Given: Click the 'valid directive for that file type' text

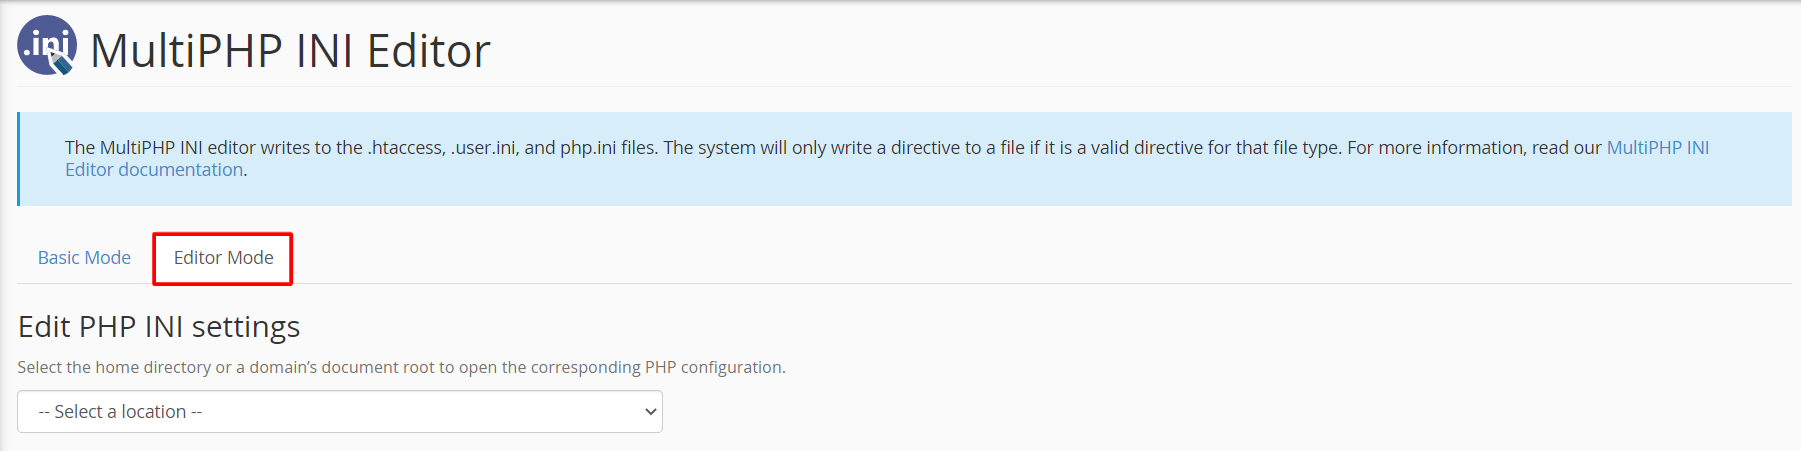Looking at the screenshot, I should [1214, 148].
